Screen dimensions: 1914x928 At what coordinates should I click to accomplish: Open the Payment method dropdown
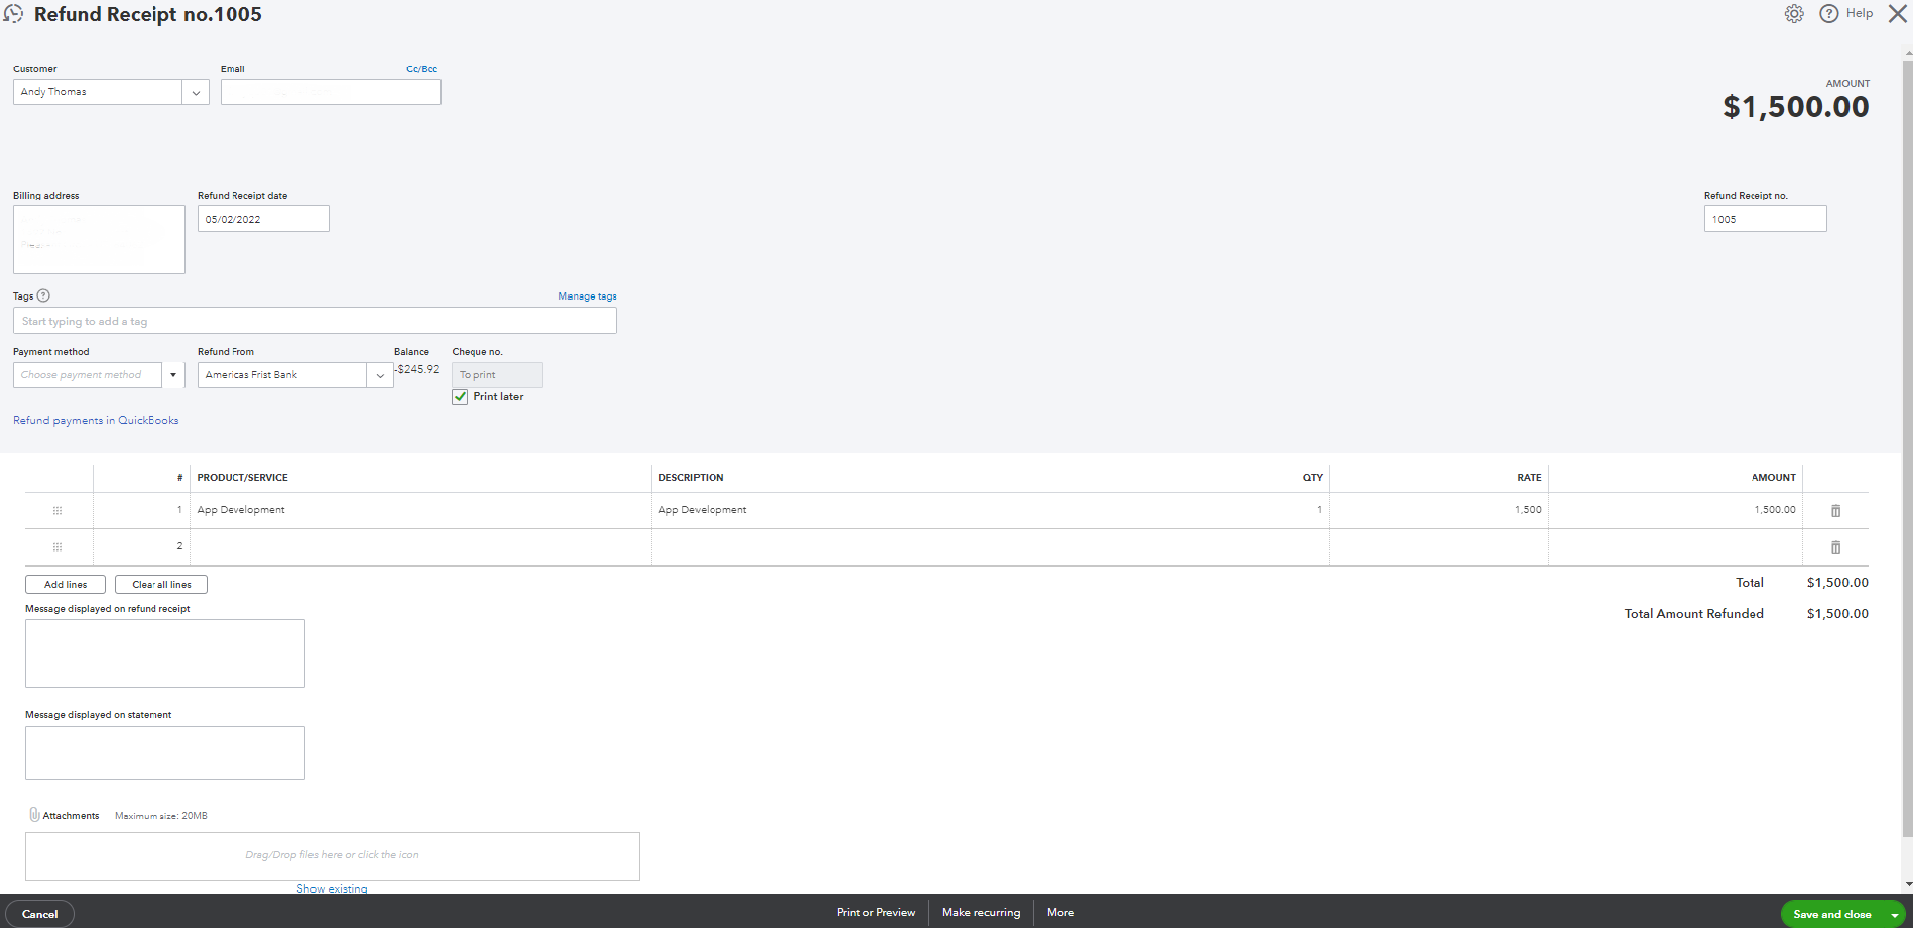(x=173, y=375)
